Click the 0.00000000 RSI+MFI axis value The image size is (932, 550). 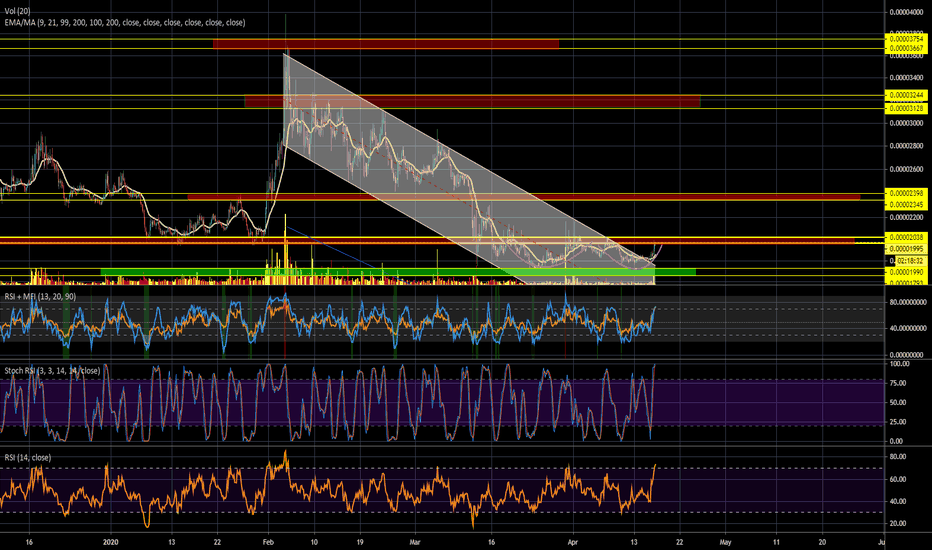click(907, 355)
